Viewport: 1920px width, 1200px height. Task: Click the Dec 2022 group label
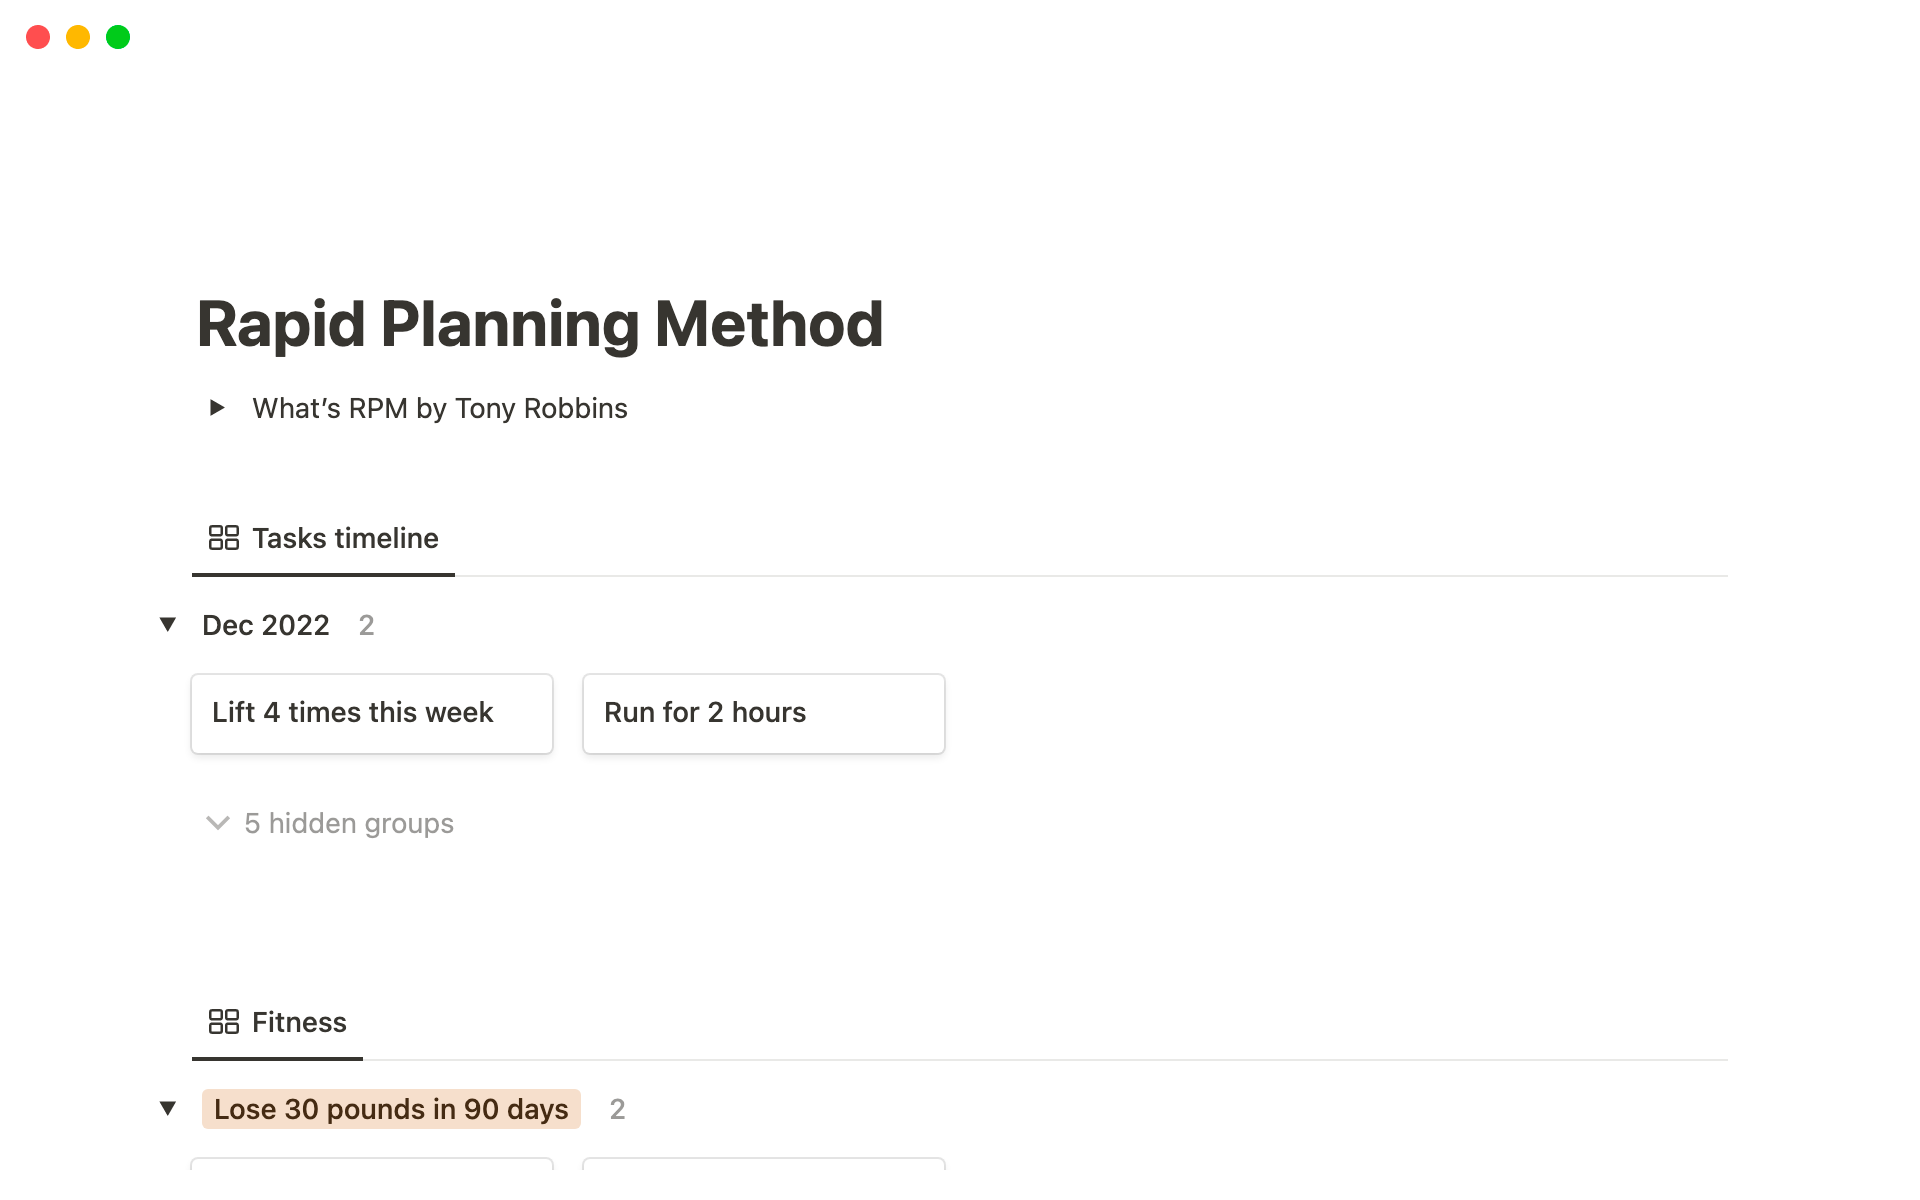(265, 625)
